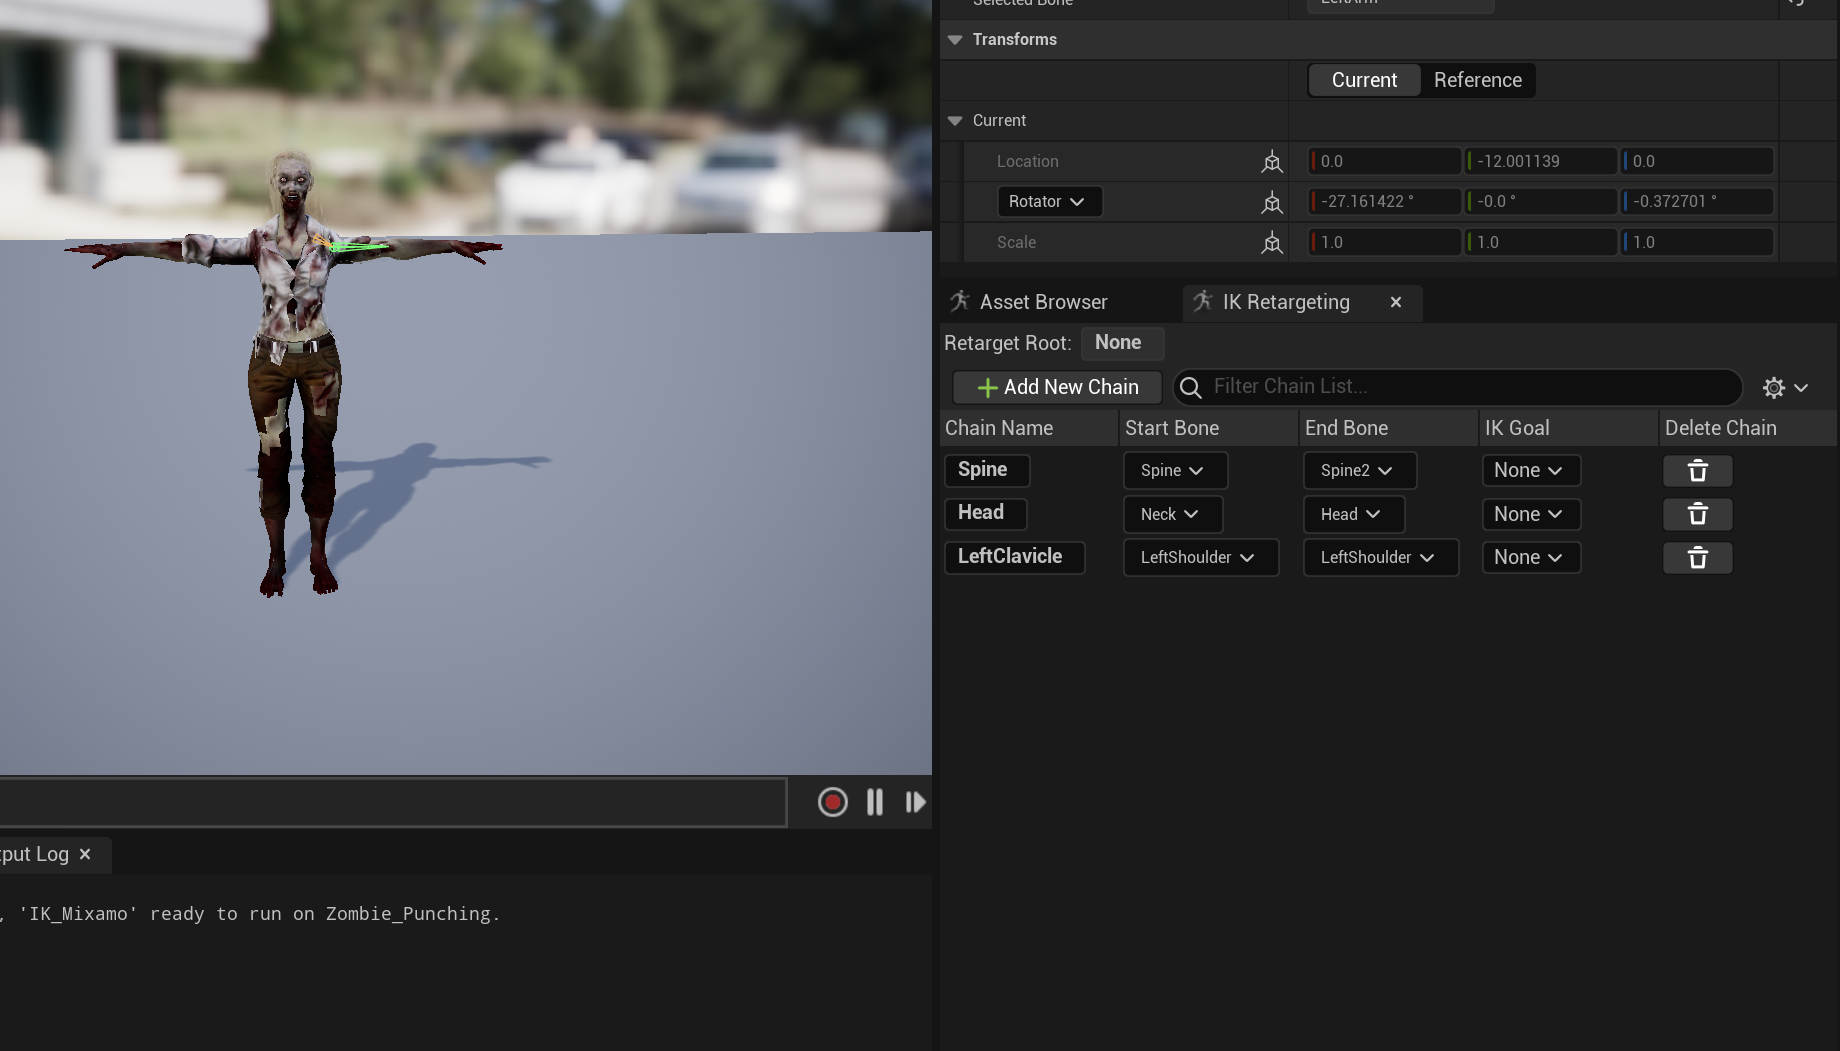The height and width of the screenshot is (1051, 1840).
Task: Click the green selected bone on shoulder
Action: 358,246
